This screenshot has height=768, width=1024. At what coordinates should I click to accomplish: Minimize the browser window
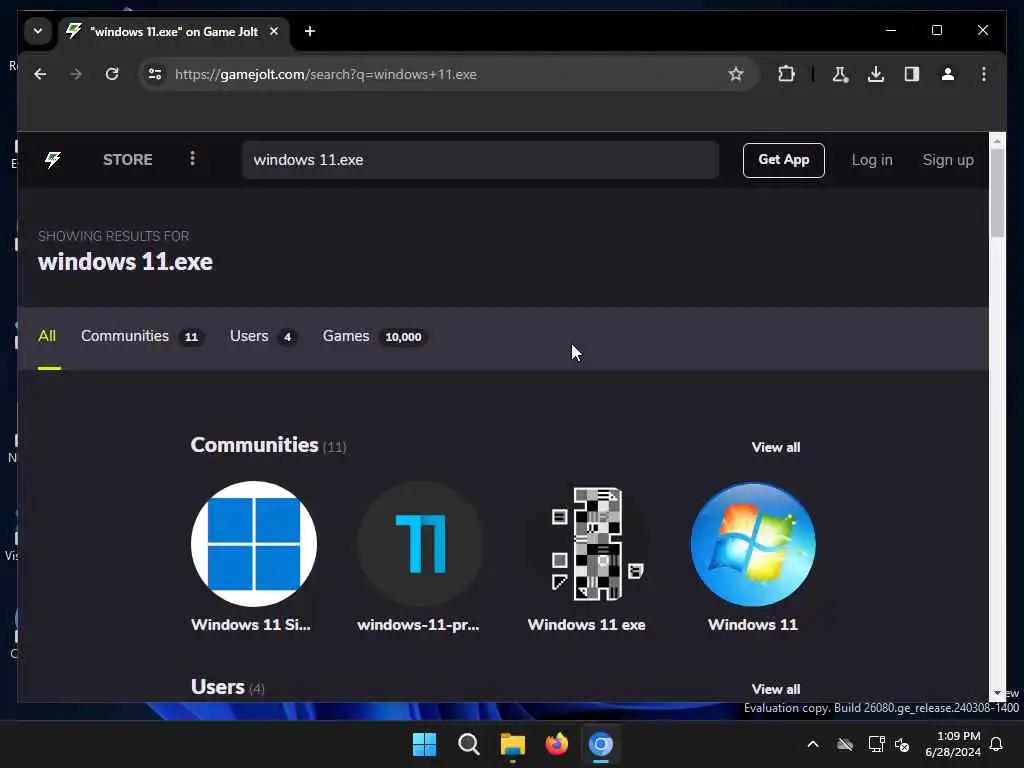point(891,30)
